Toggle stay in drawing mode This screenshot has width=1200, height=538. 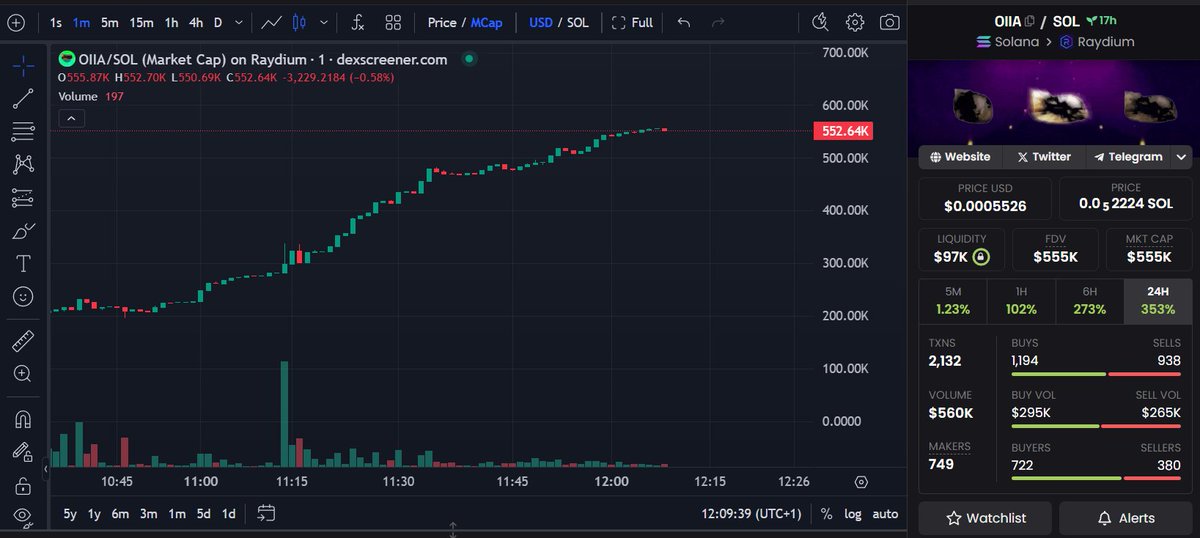click(x=23, y=452)
